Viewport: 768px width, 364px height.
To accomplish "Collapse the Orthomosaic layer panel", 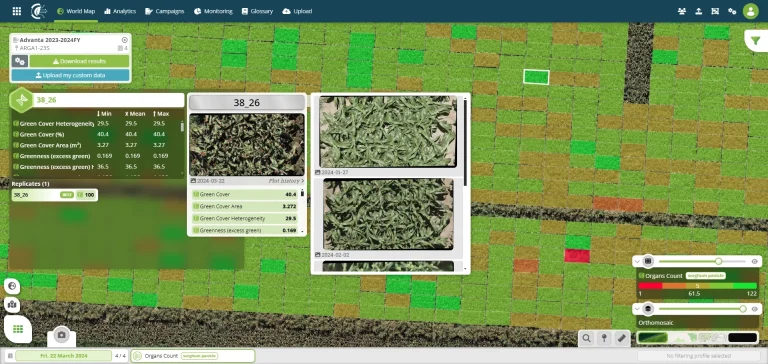I will pos(637,309).
